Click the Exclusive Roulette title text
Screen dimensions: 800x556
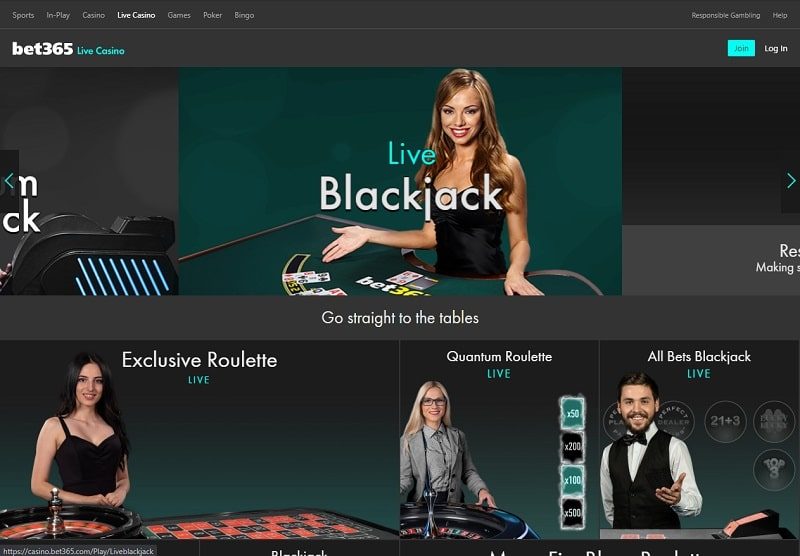pyautogui.click(x=199, y=360)
